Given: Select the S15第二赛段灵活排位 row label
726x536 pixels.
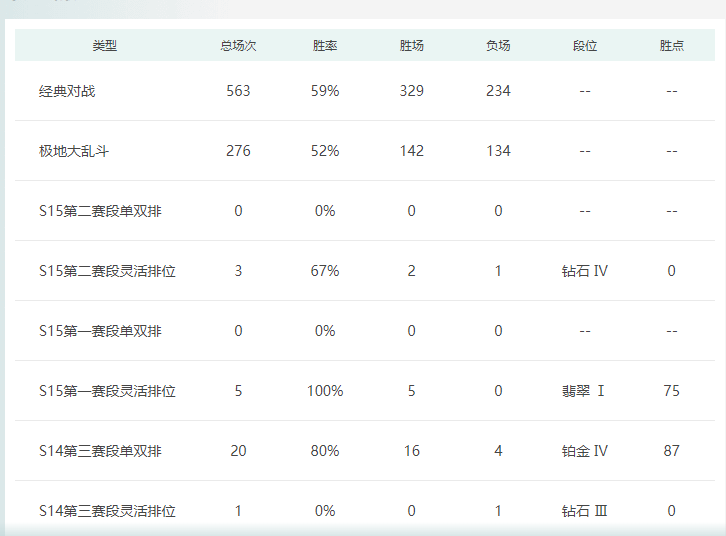Looking at the screenshot, I should pos(107,271).
